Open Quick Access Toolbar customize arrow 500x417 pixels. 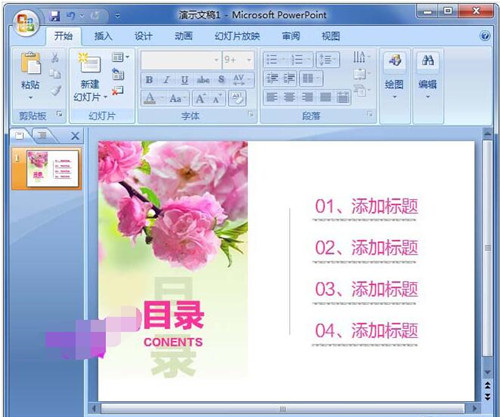pyautogui.click(x=117, y=16)
